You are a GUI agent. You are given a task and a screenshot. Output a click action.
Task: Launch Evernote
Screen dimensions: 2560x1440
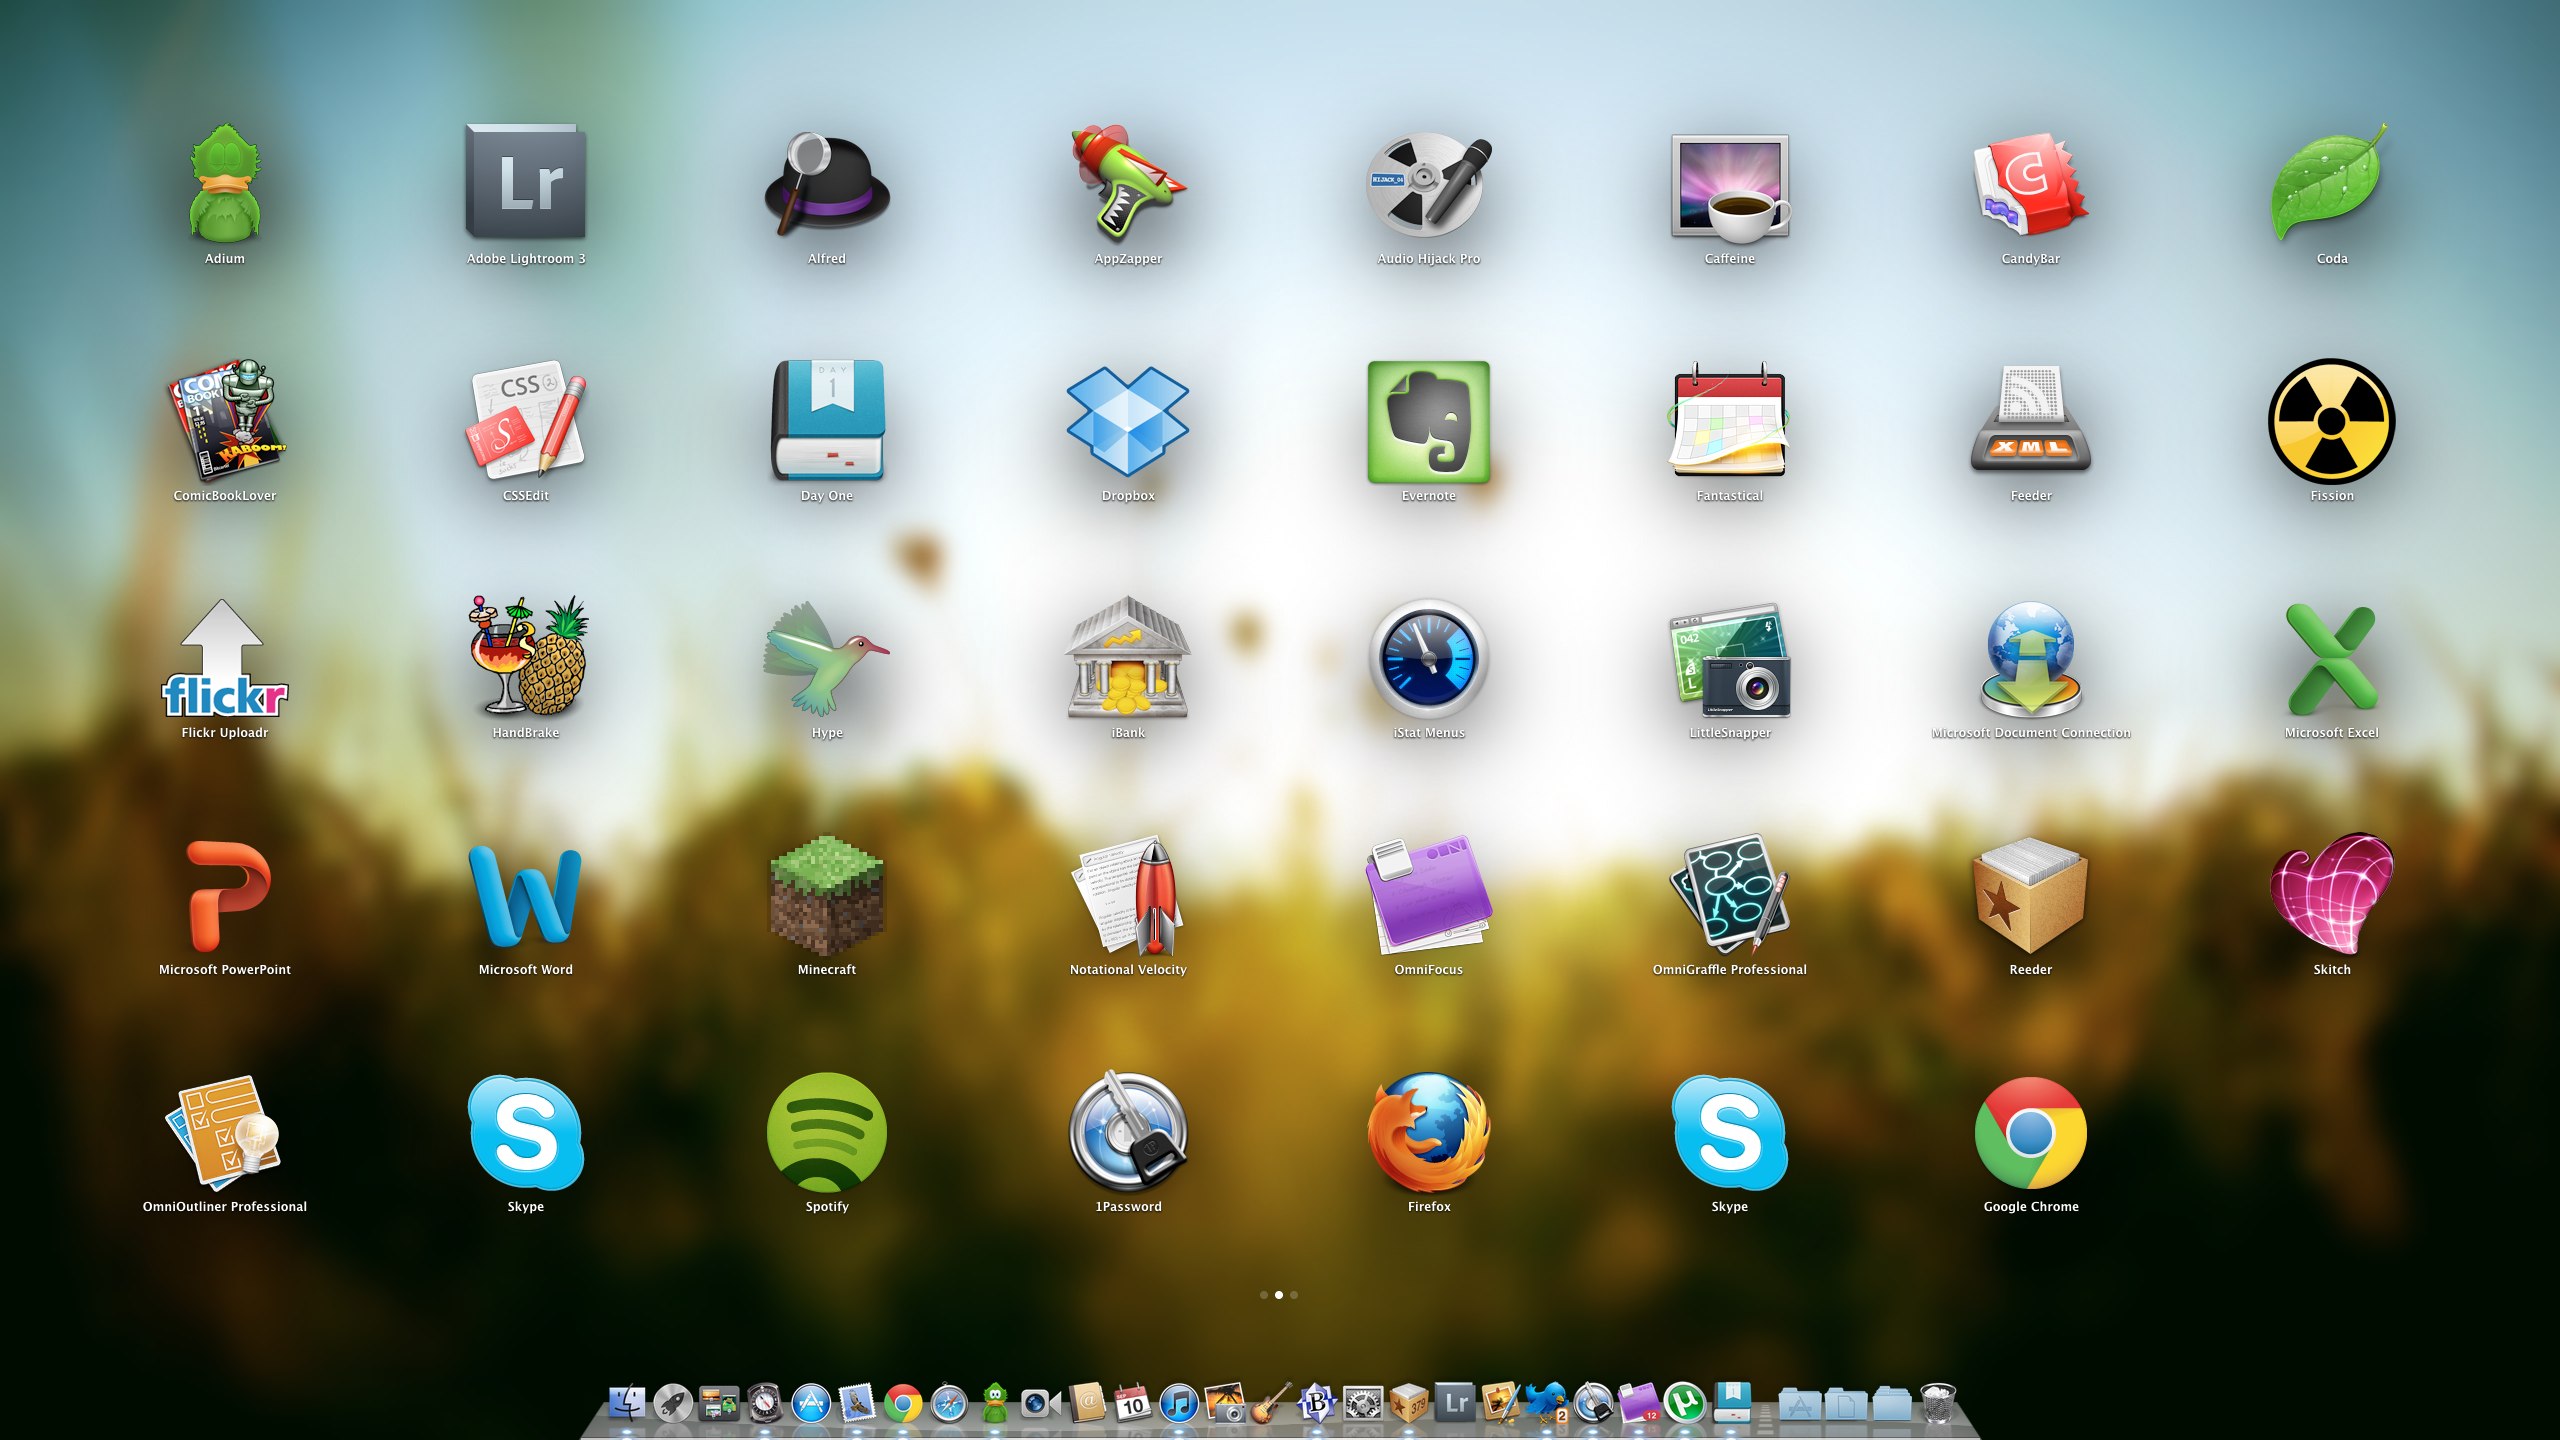(x=1429, y=421)
